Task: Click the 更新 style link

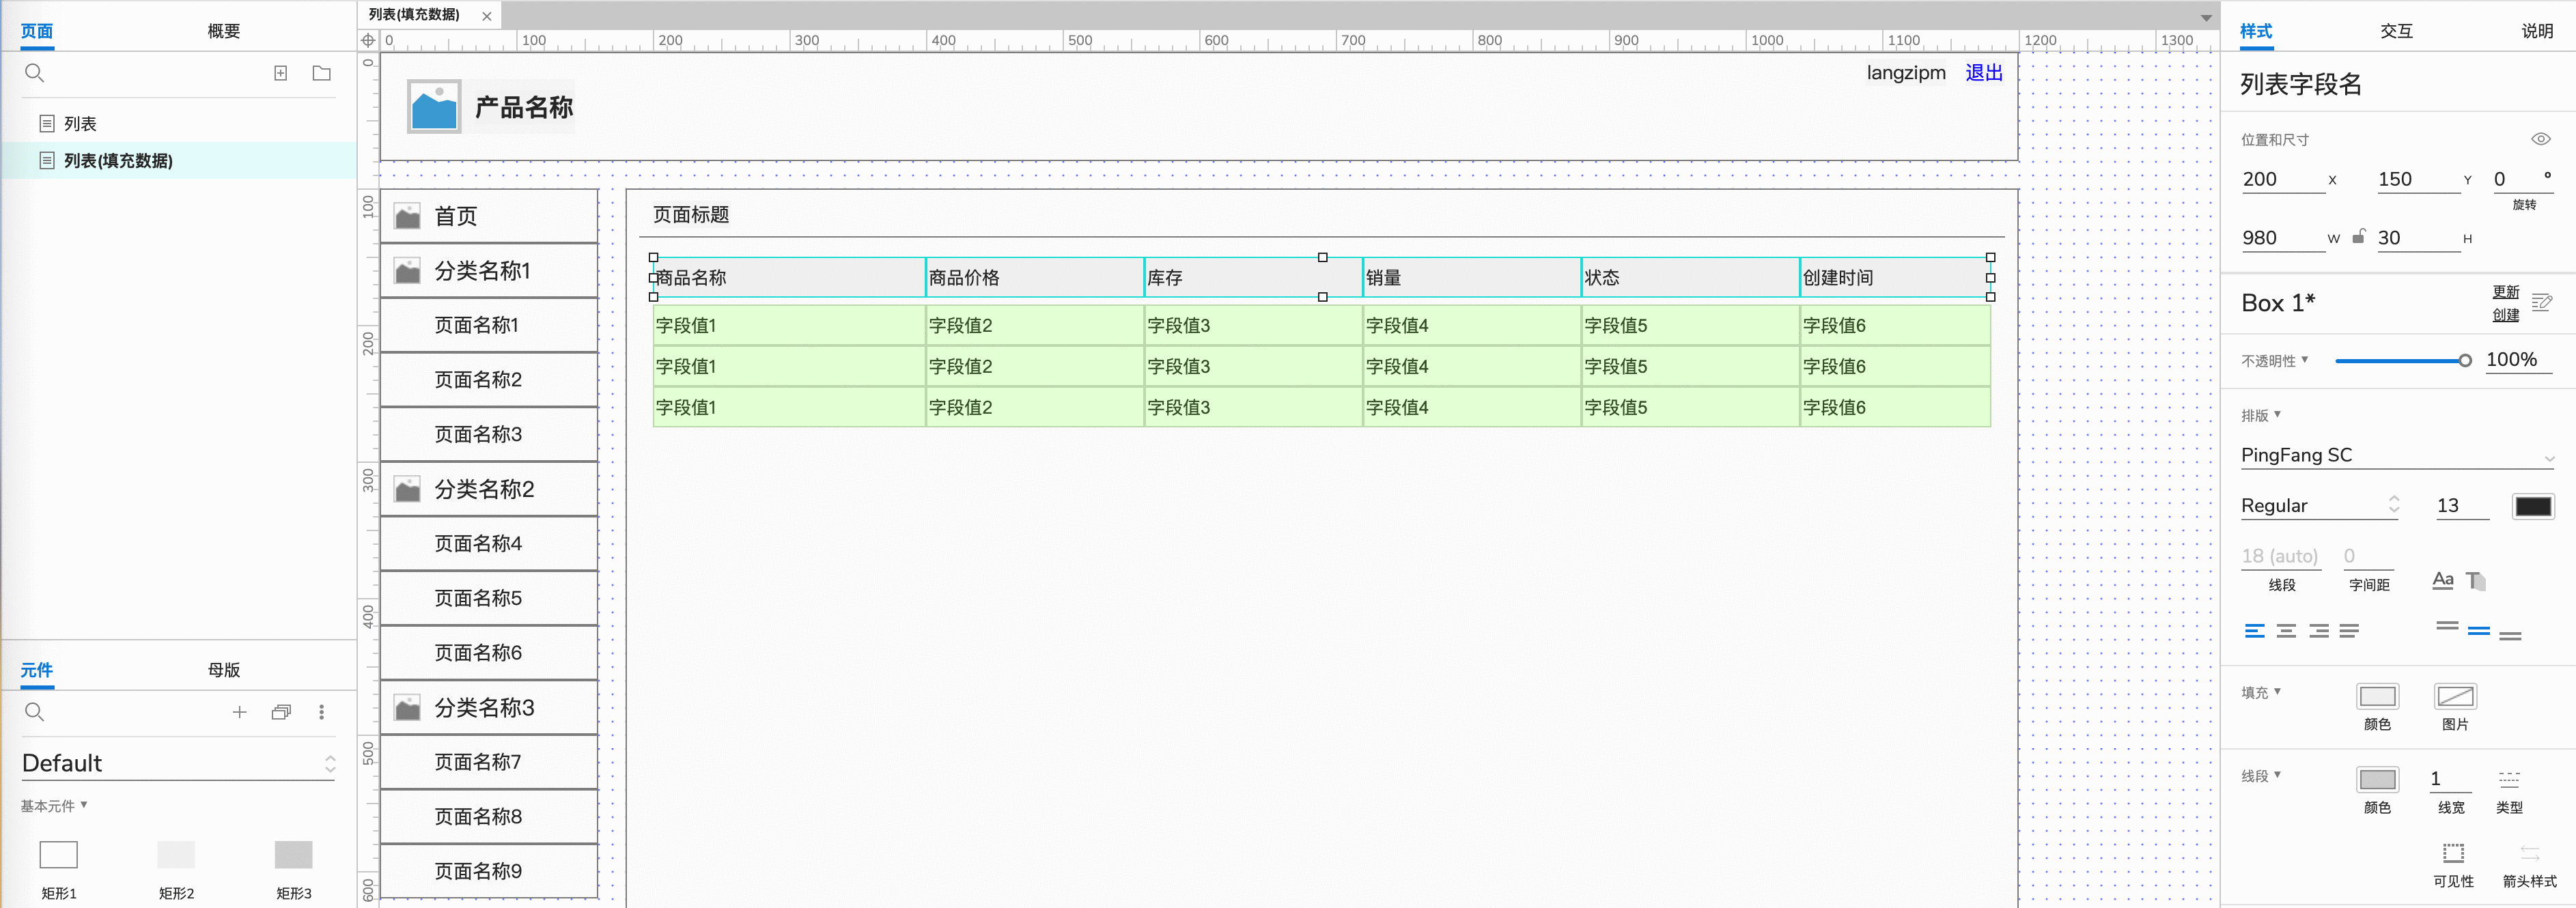Action: click(2506, 291)
